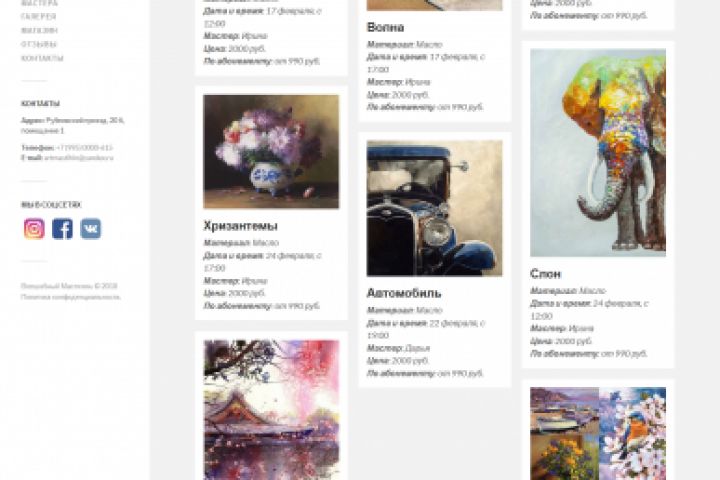Open the Instagram social icon
Image resolution: width=720 pixels, height=480 pixels.
click(x=34, y=229)
